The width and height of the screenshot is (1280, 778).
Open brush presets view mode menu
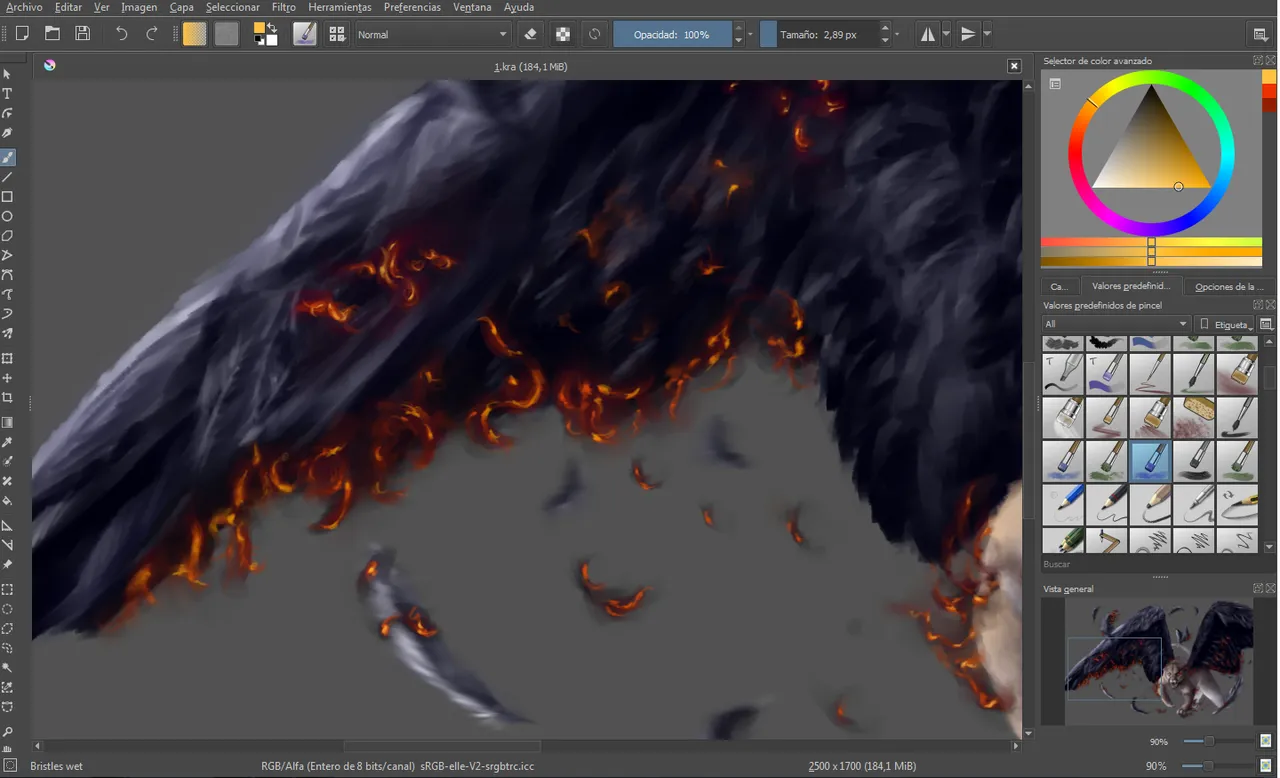click(1266, 324)
